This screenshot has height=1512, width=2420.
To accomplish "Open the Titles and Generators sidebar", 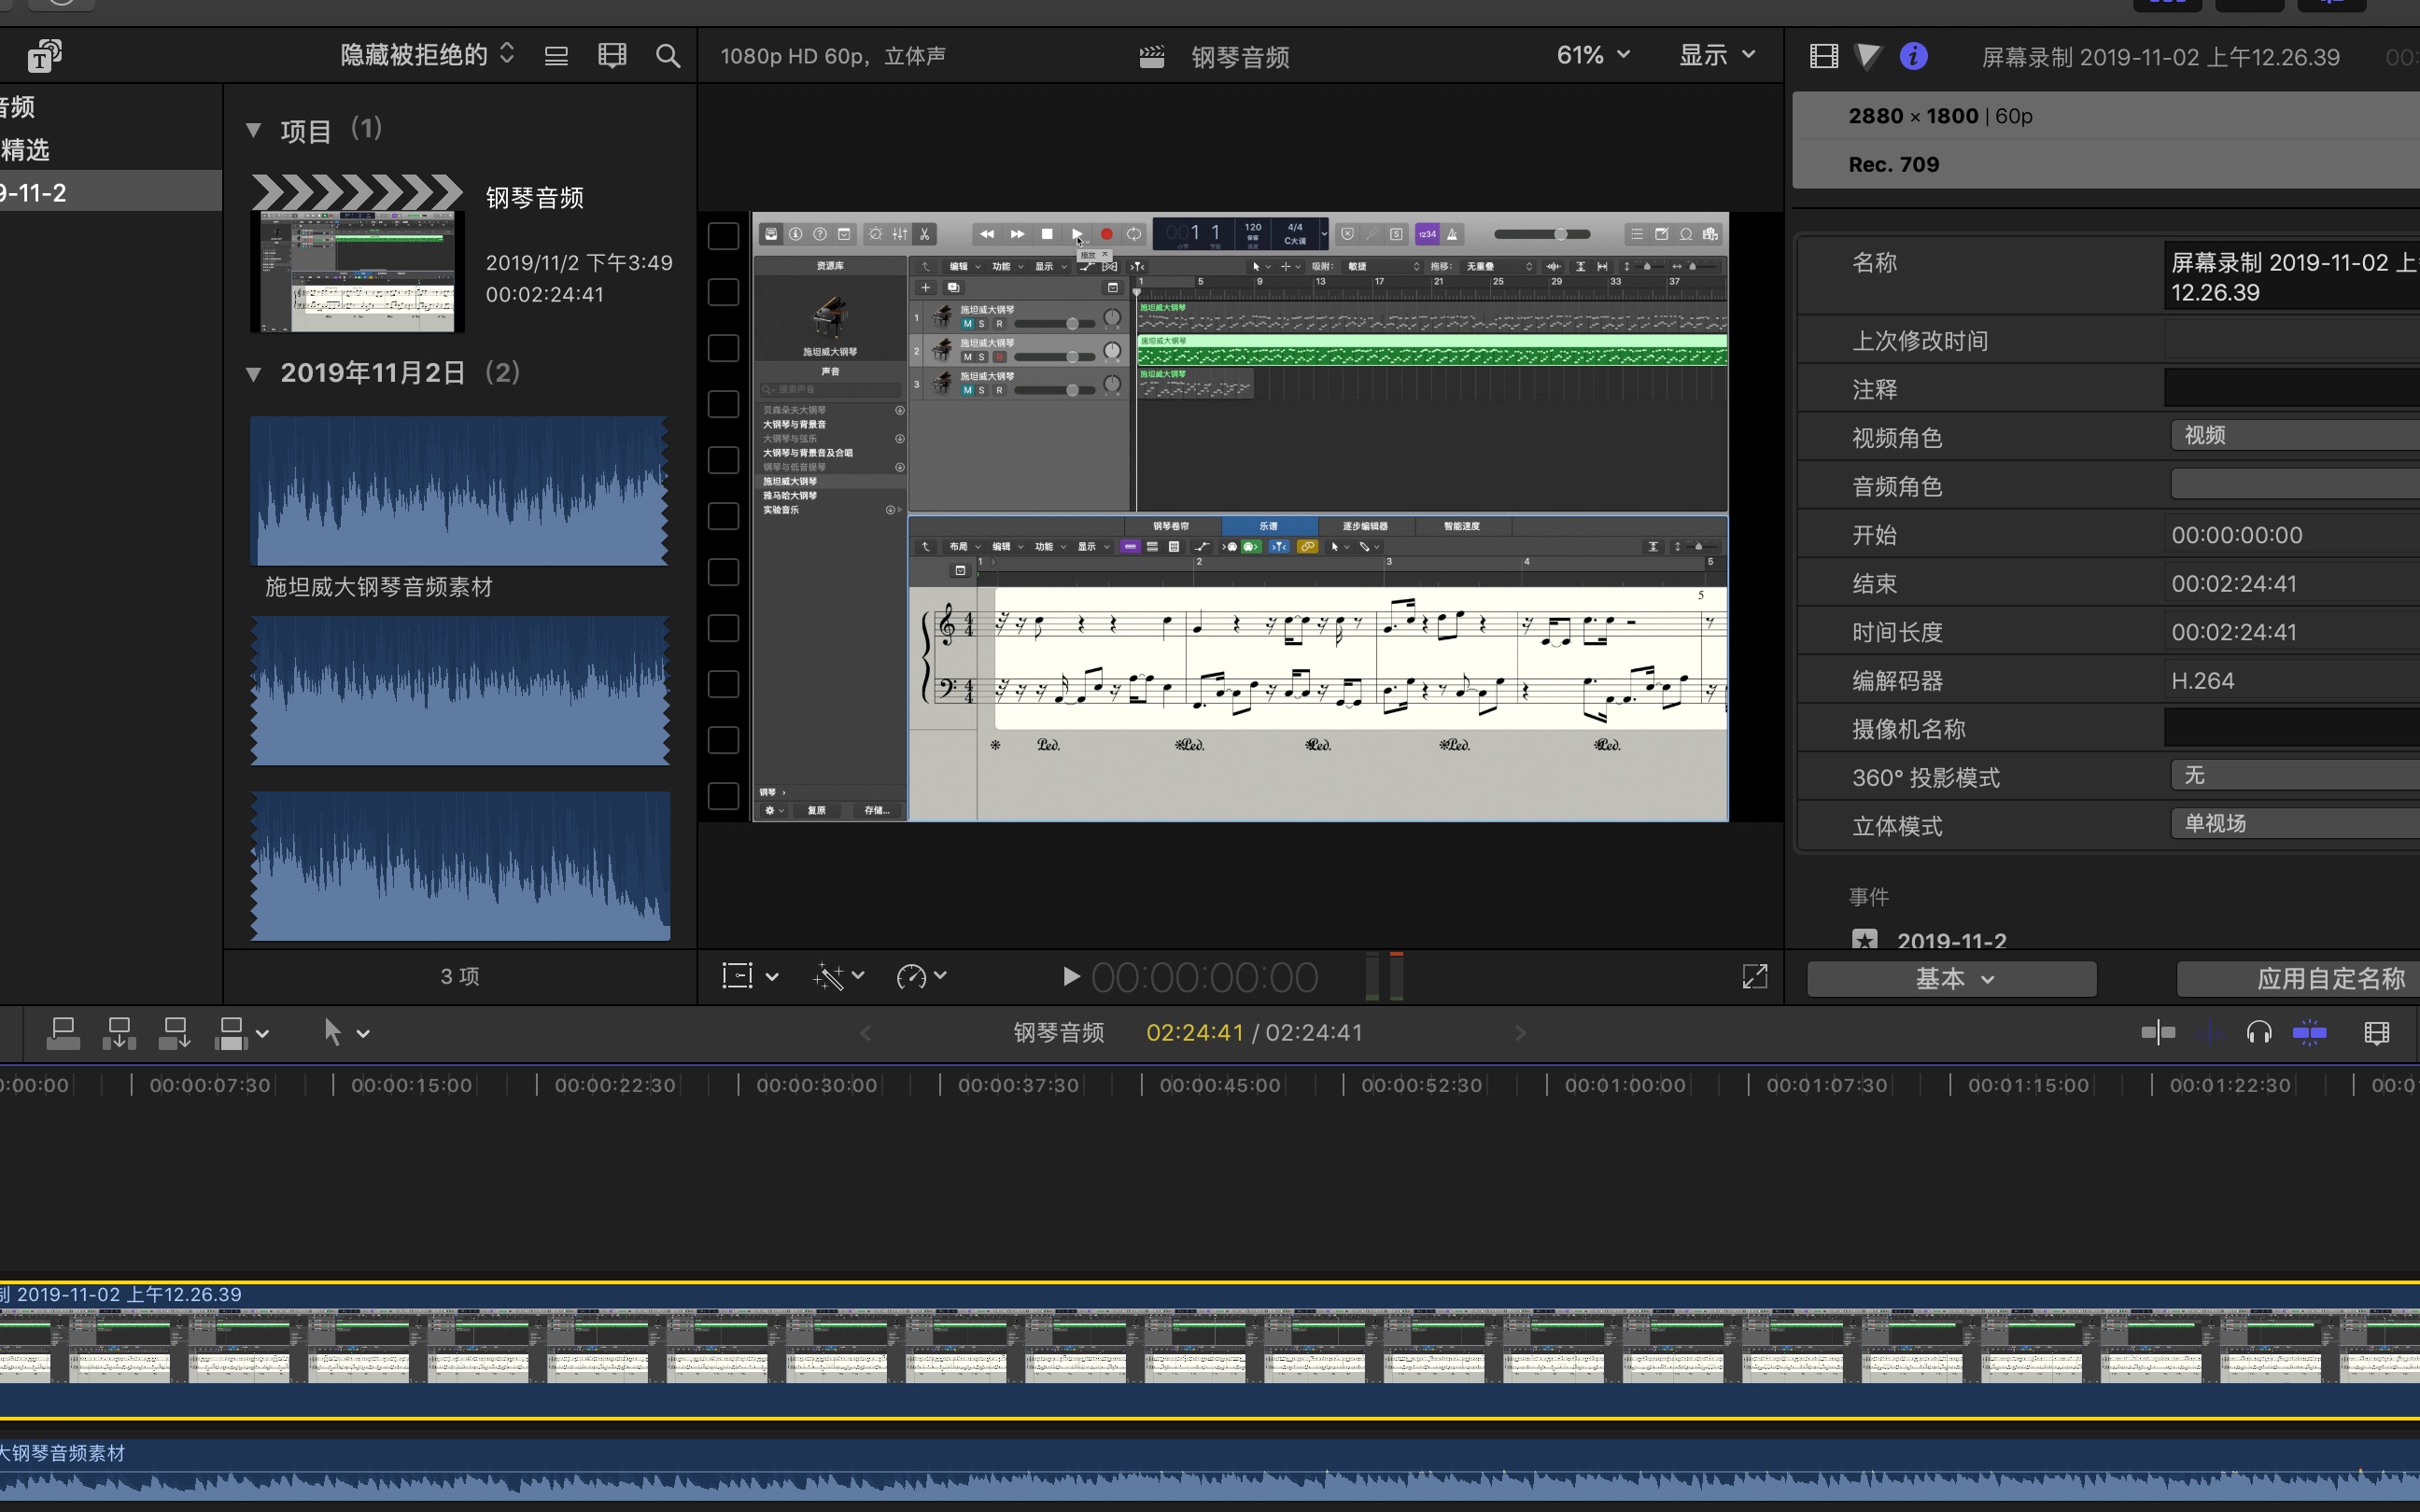I will (44, 56).
